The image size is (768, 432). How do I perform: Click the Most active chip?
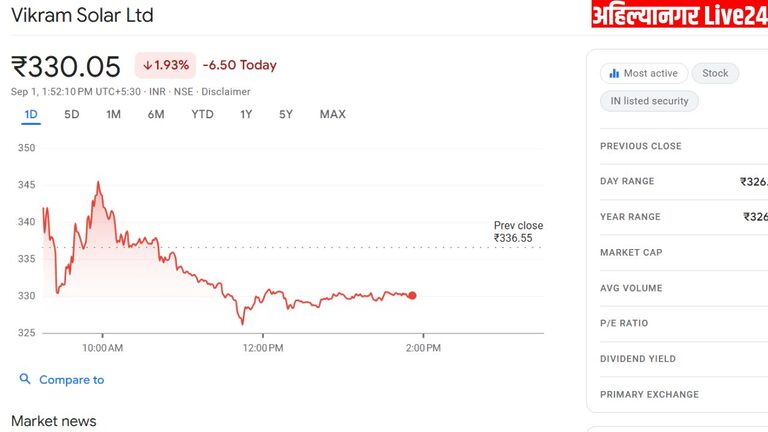click(x=643, y=74)
